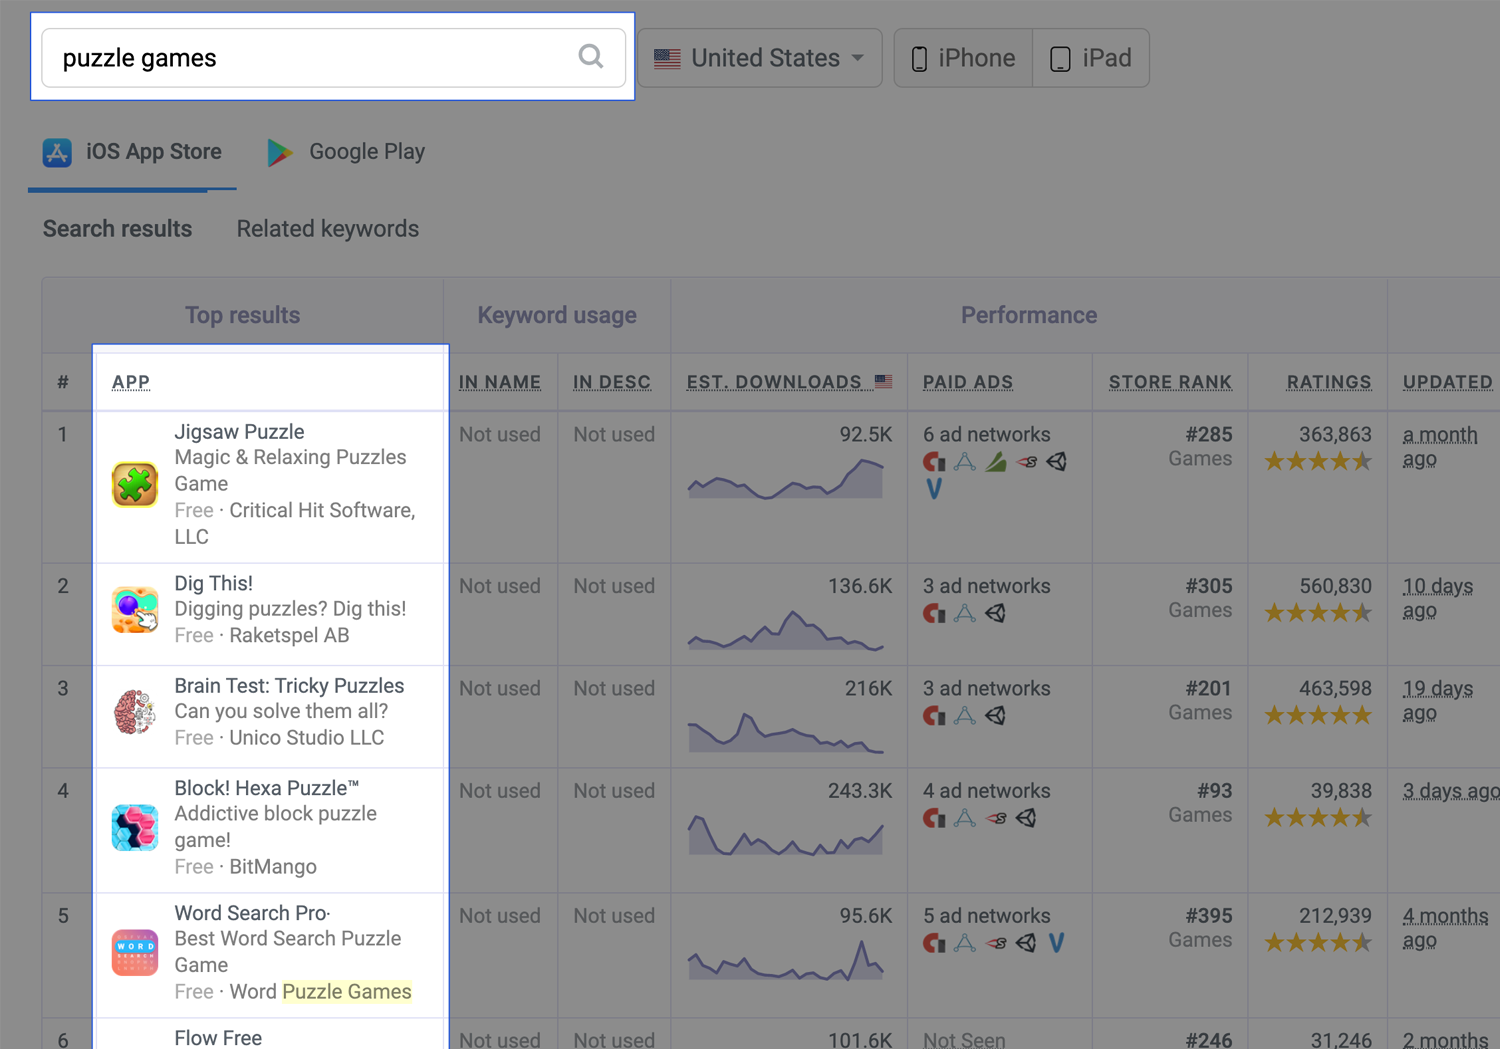The height and width of the screenshot is (1049, 1500).
Task: Click red magnet ad icon for Dig This!
Action: 934,613
